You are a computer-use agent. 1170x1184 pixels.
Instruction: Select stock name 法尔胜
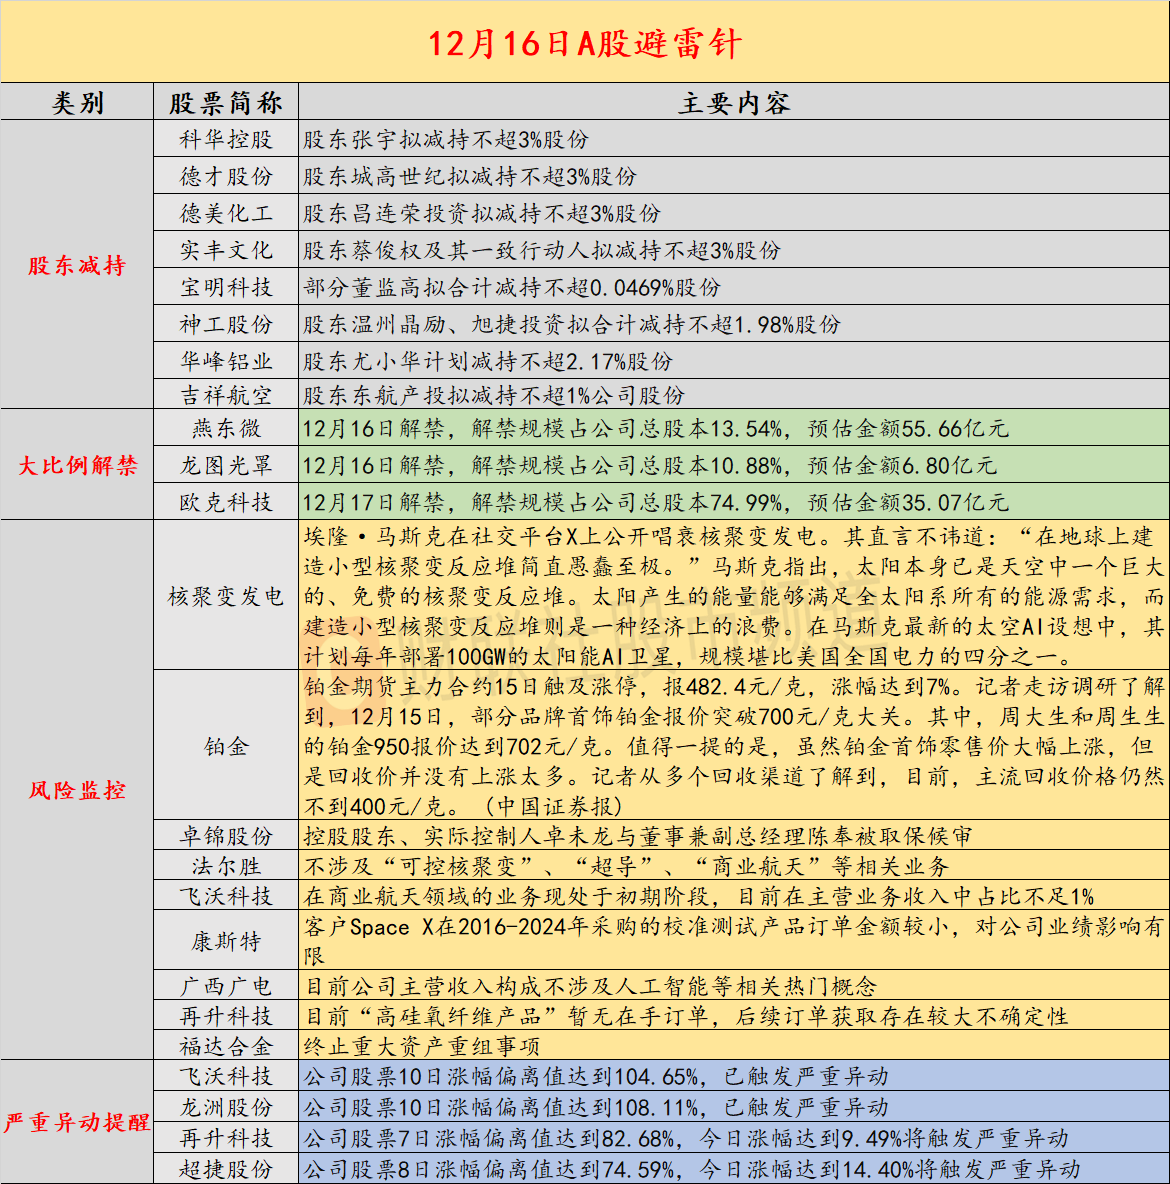(x=226, y=866)
